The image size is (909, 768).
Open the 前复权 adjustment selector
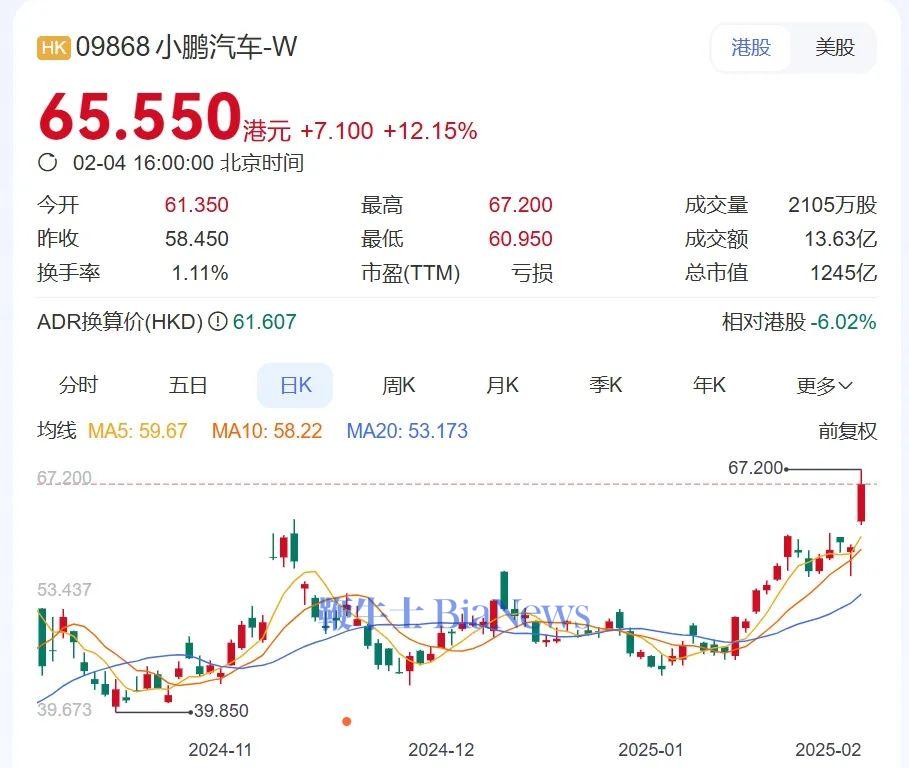click(847, 431)
